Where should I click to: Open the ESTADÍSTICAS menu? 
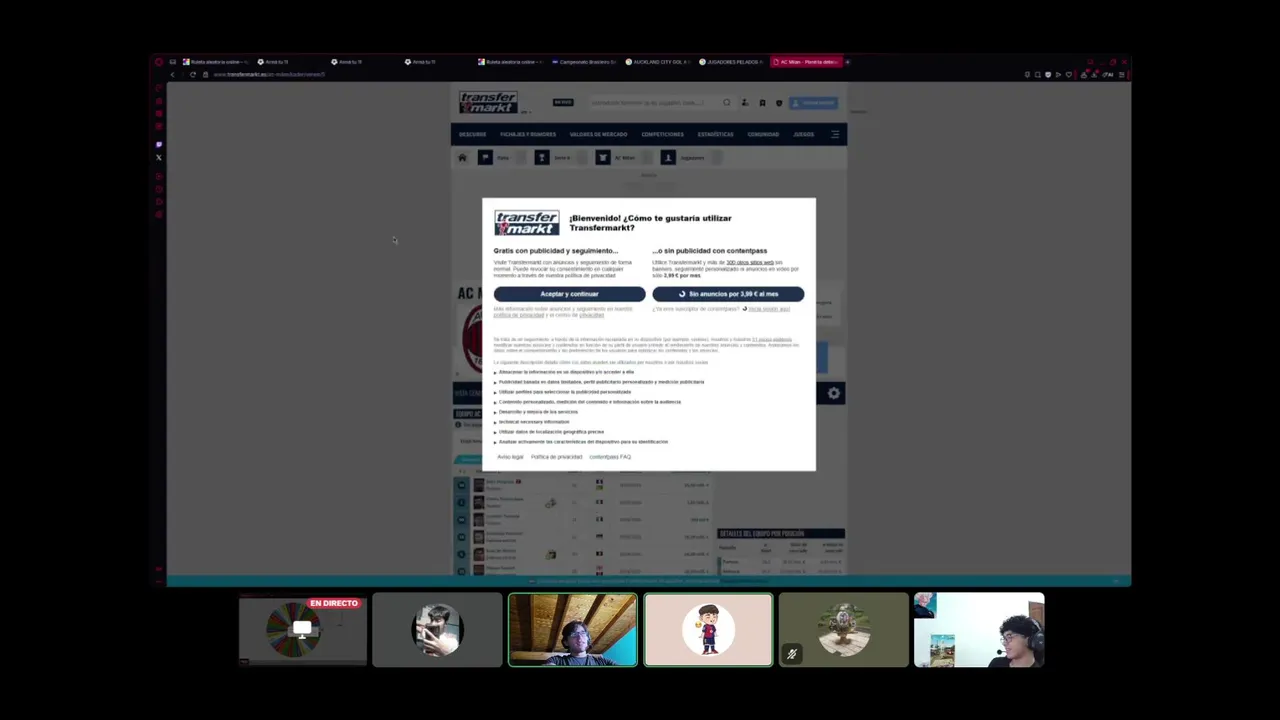coord(716,134)
